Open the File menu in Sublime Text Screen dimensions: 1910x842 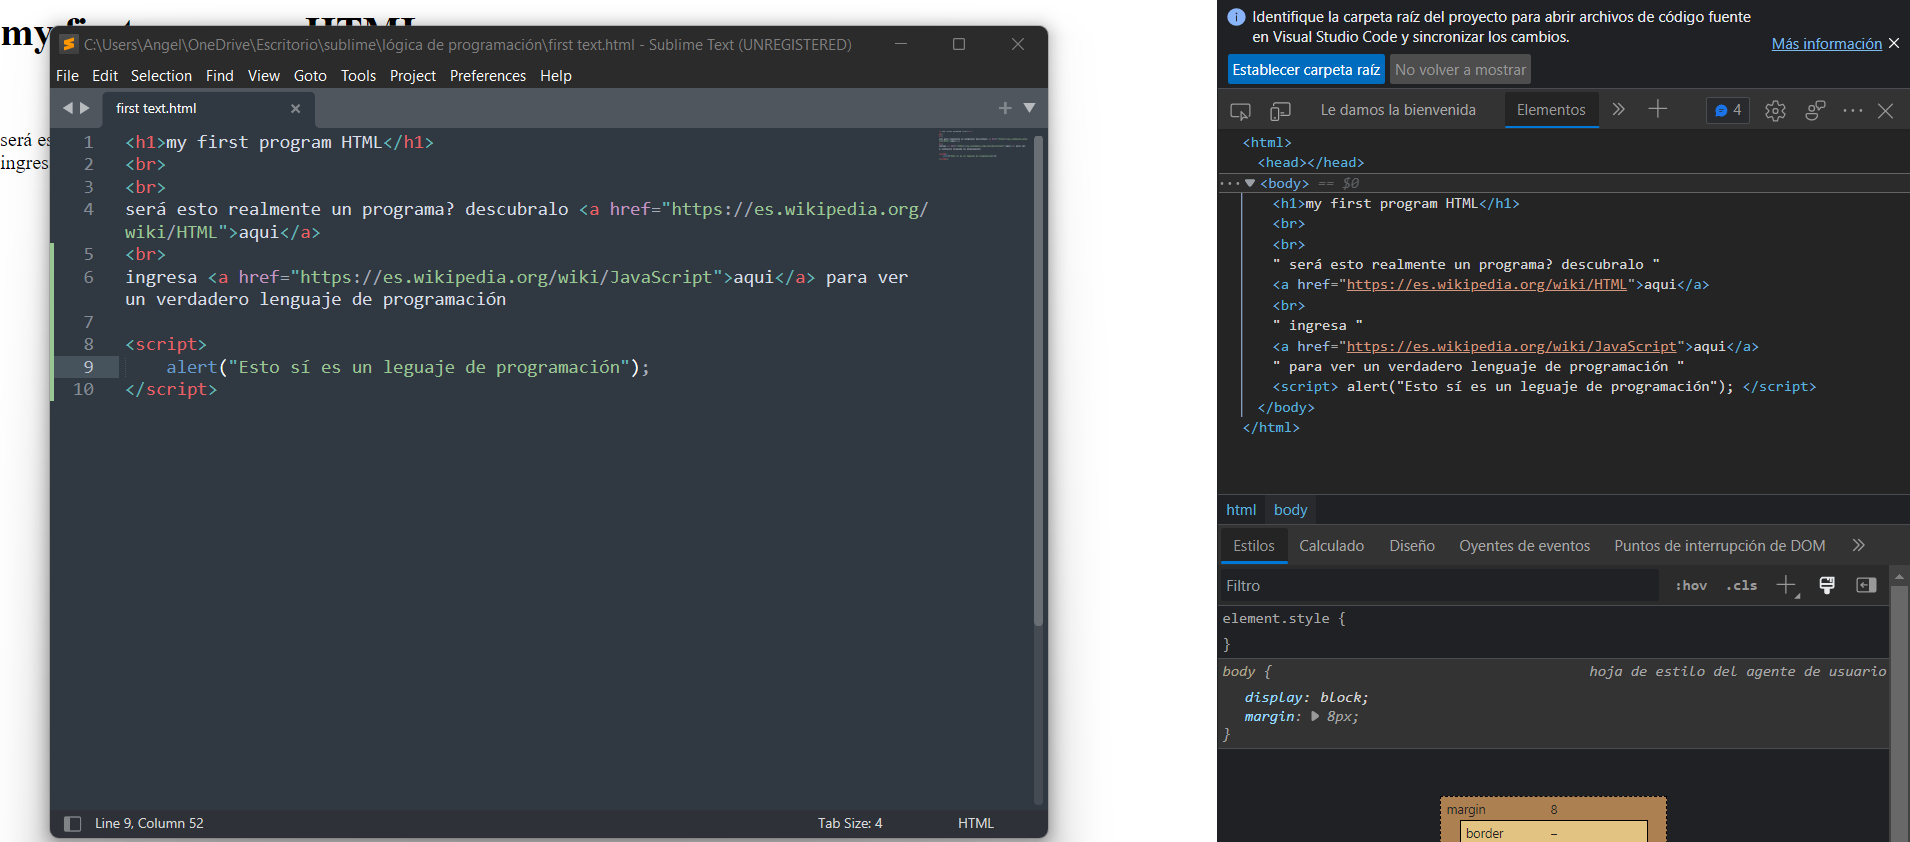point(67,76)
